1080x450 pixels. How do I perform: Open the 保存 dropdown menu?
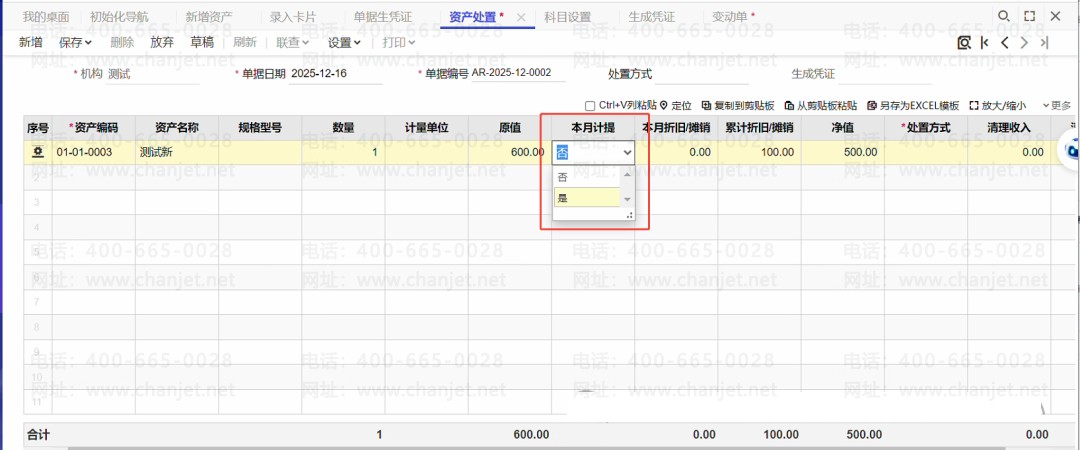[75, 42]
